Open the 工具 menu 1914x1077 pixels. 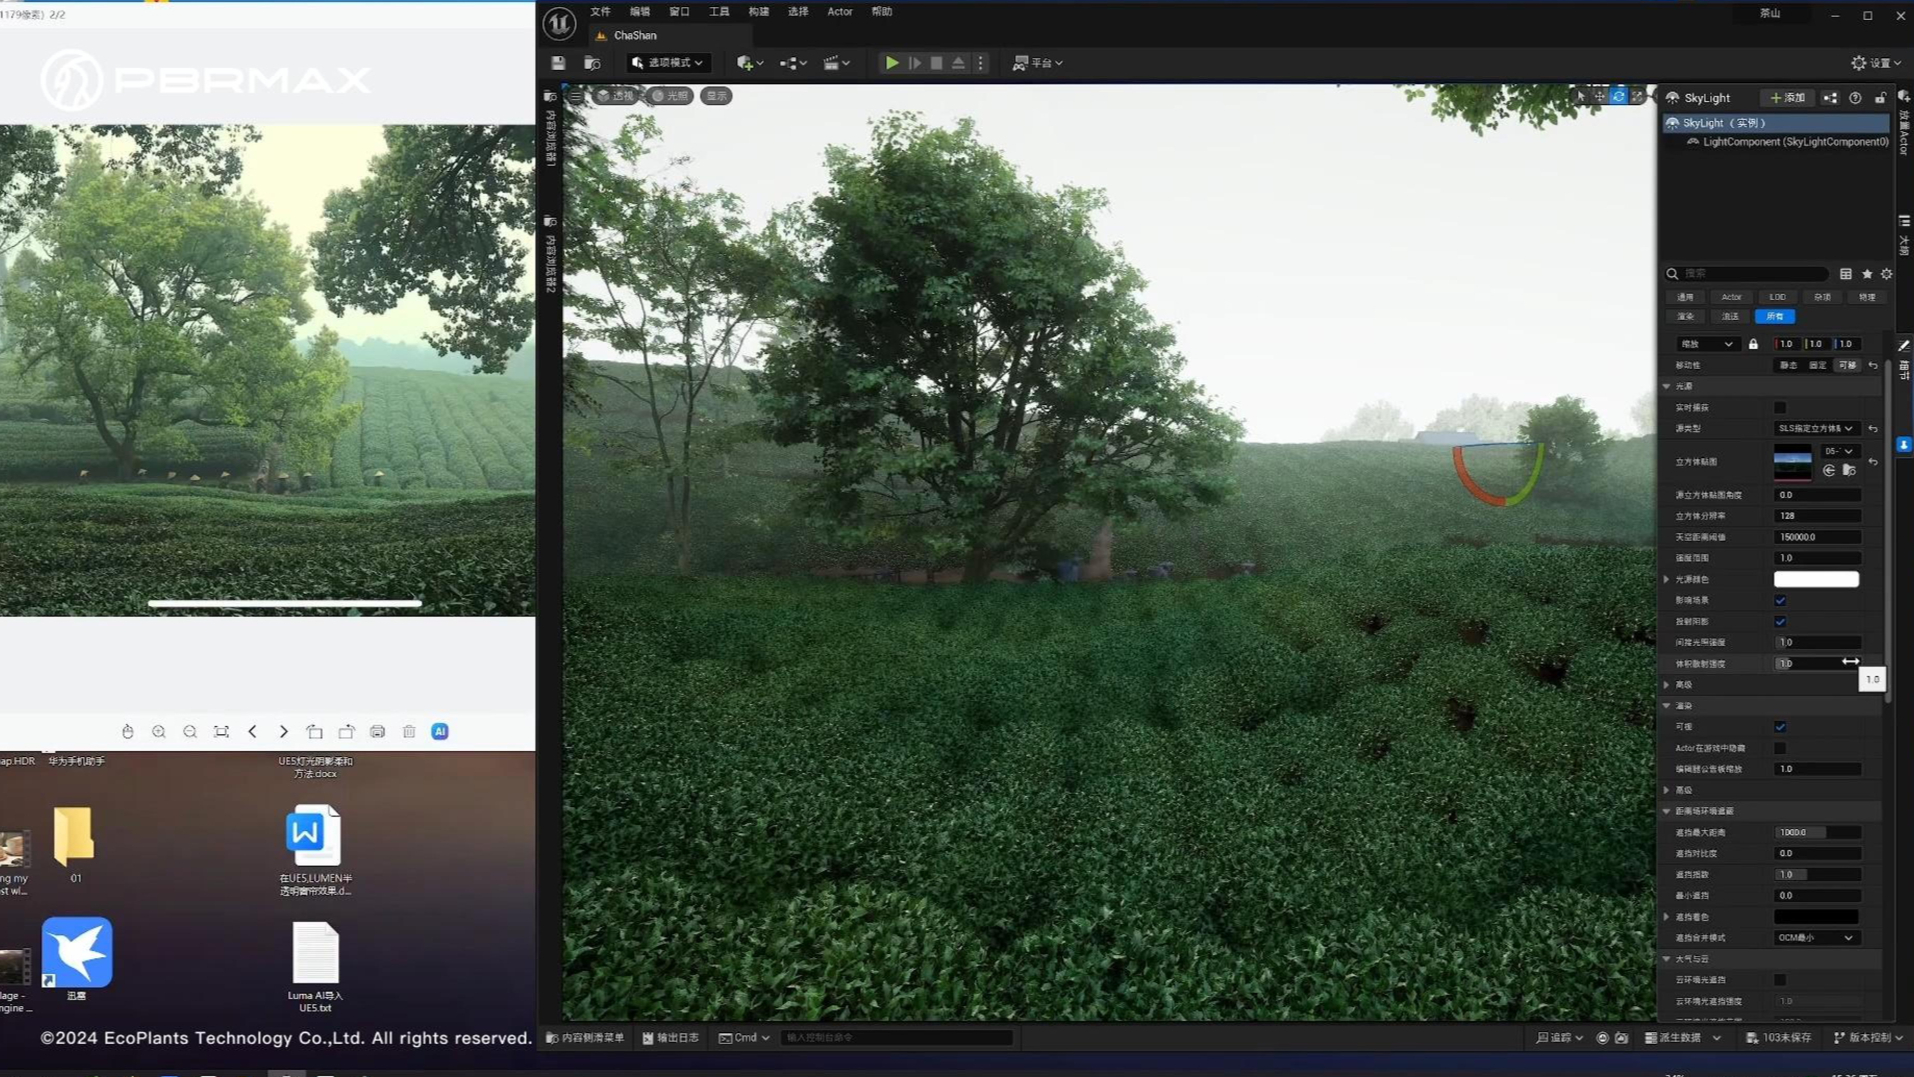pyautogui.click(x=719, y=12)
